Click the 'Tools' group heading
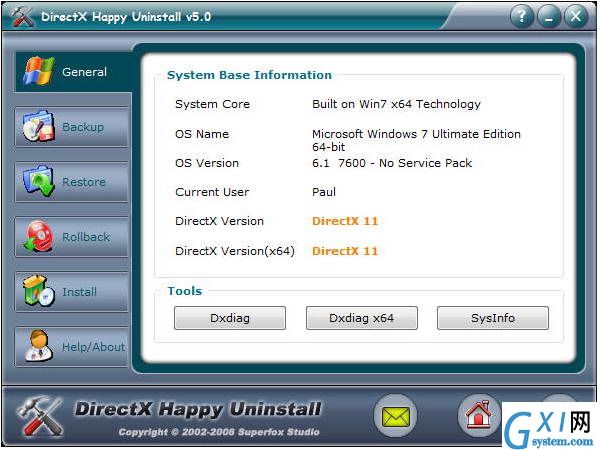Image resolution: width=600 pixels, height=450 pixels. click(x=185, y=291)
